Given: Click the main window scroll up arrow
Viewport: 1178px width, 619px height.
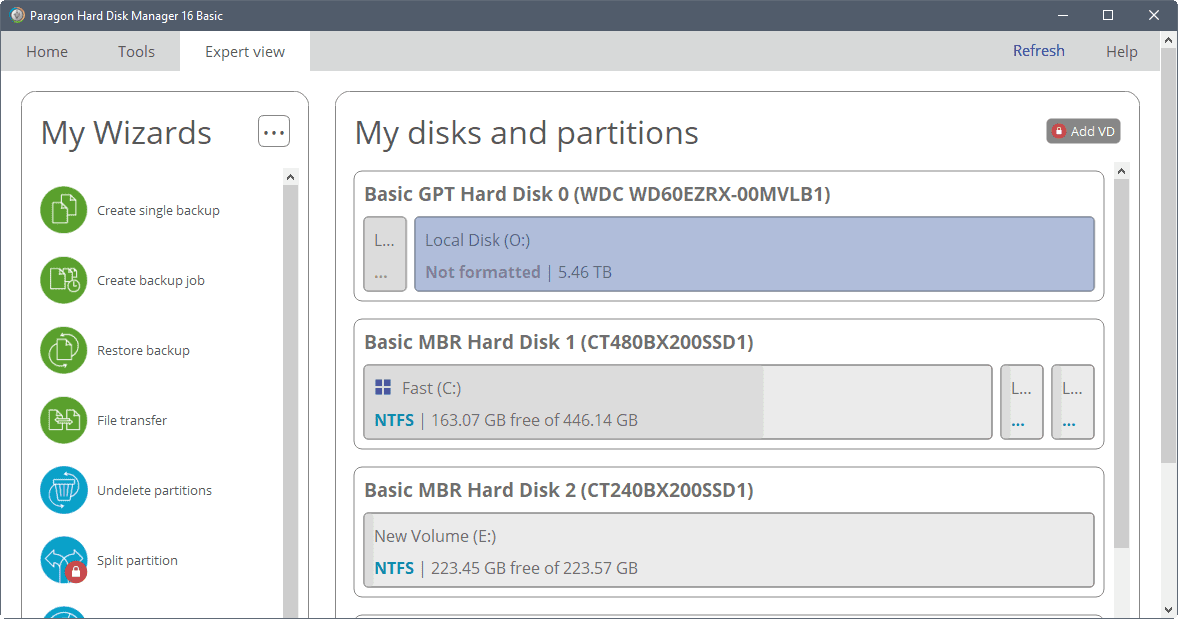Looking at the screenshot, I should (x=1168, y=39).
